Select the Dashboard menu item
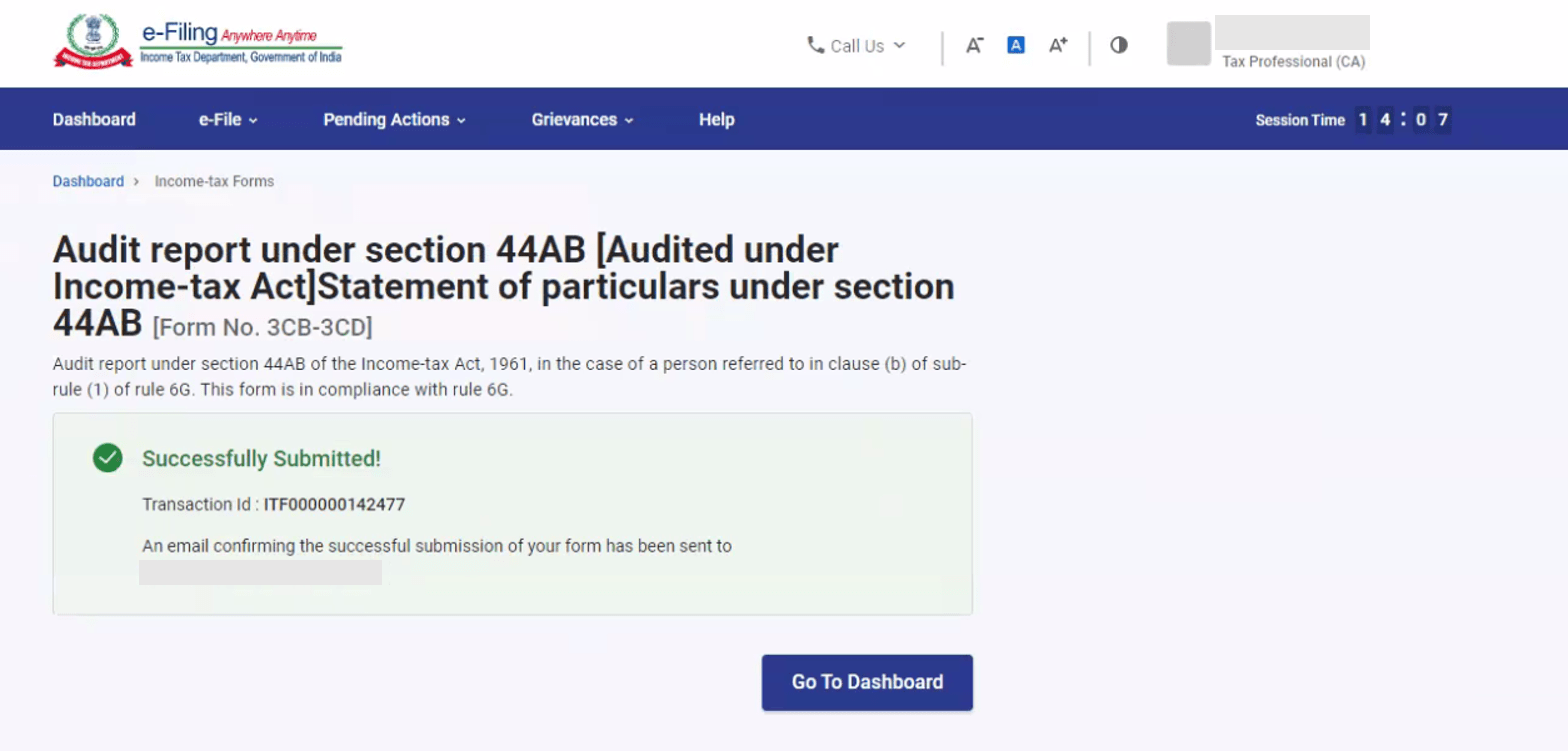Viewport: 1568px width, 751px height. point(94,119)
